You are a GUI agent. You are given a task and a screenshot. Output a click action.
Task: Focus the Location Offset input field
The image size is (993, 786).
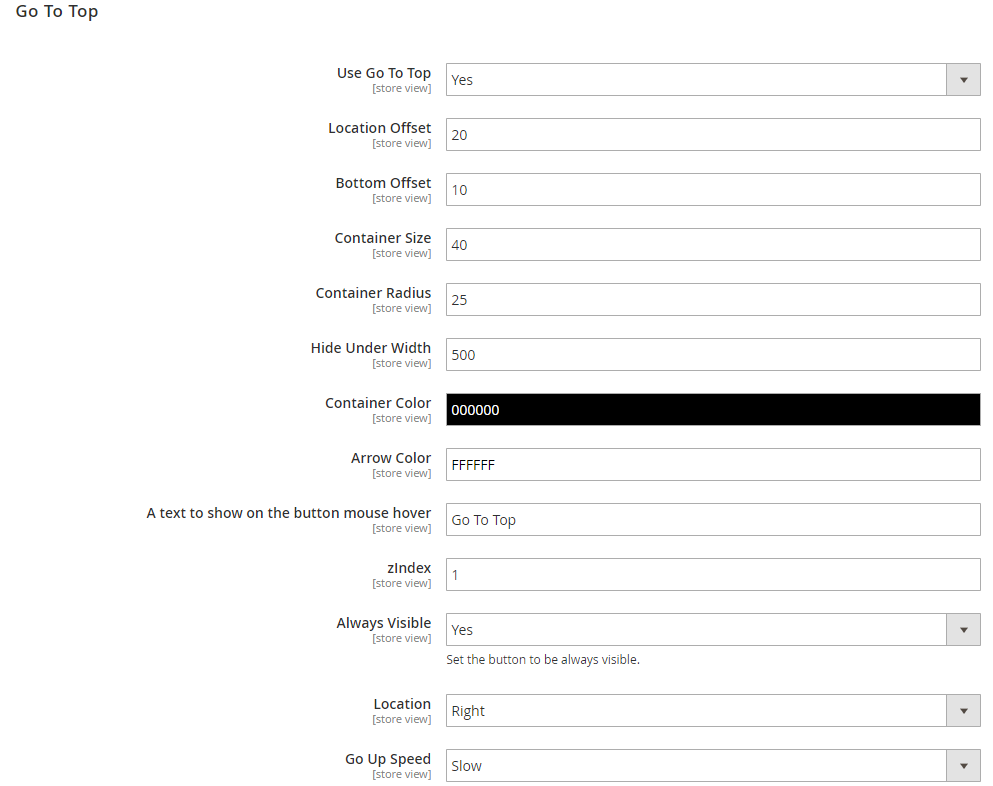pos(713,134)
